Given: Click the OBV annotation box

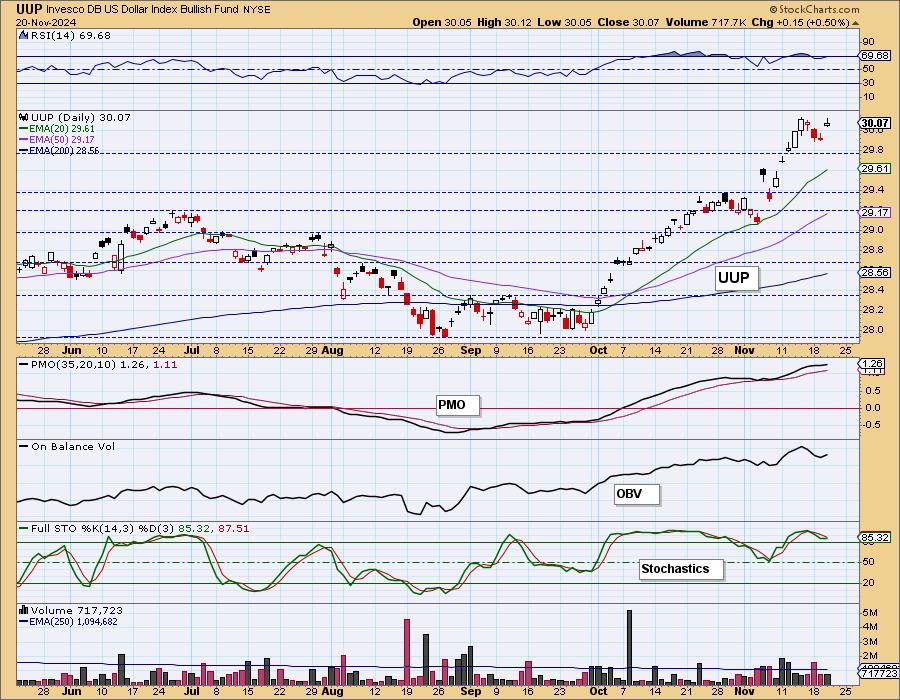Looking at the screenshot, I should tap(636, 494).
